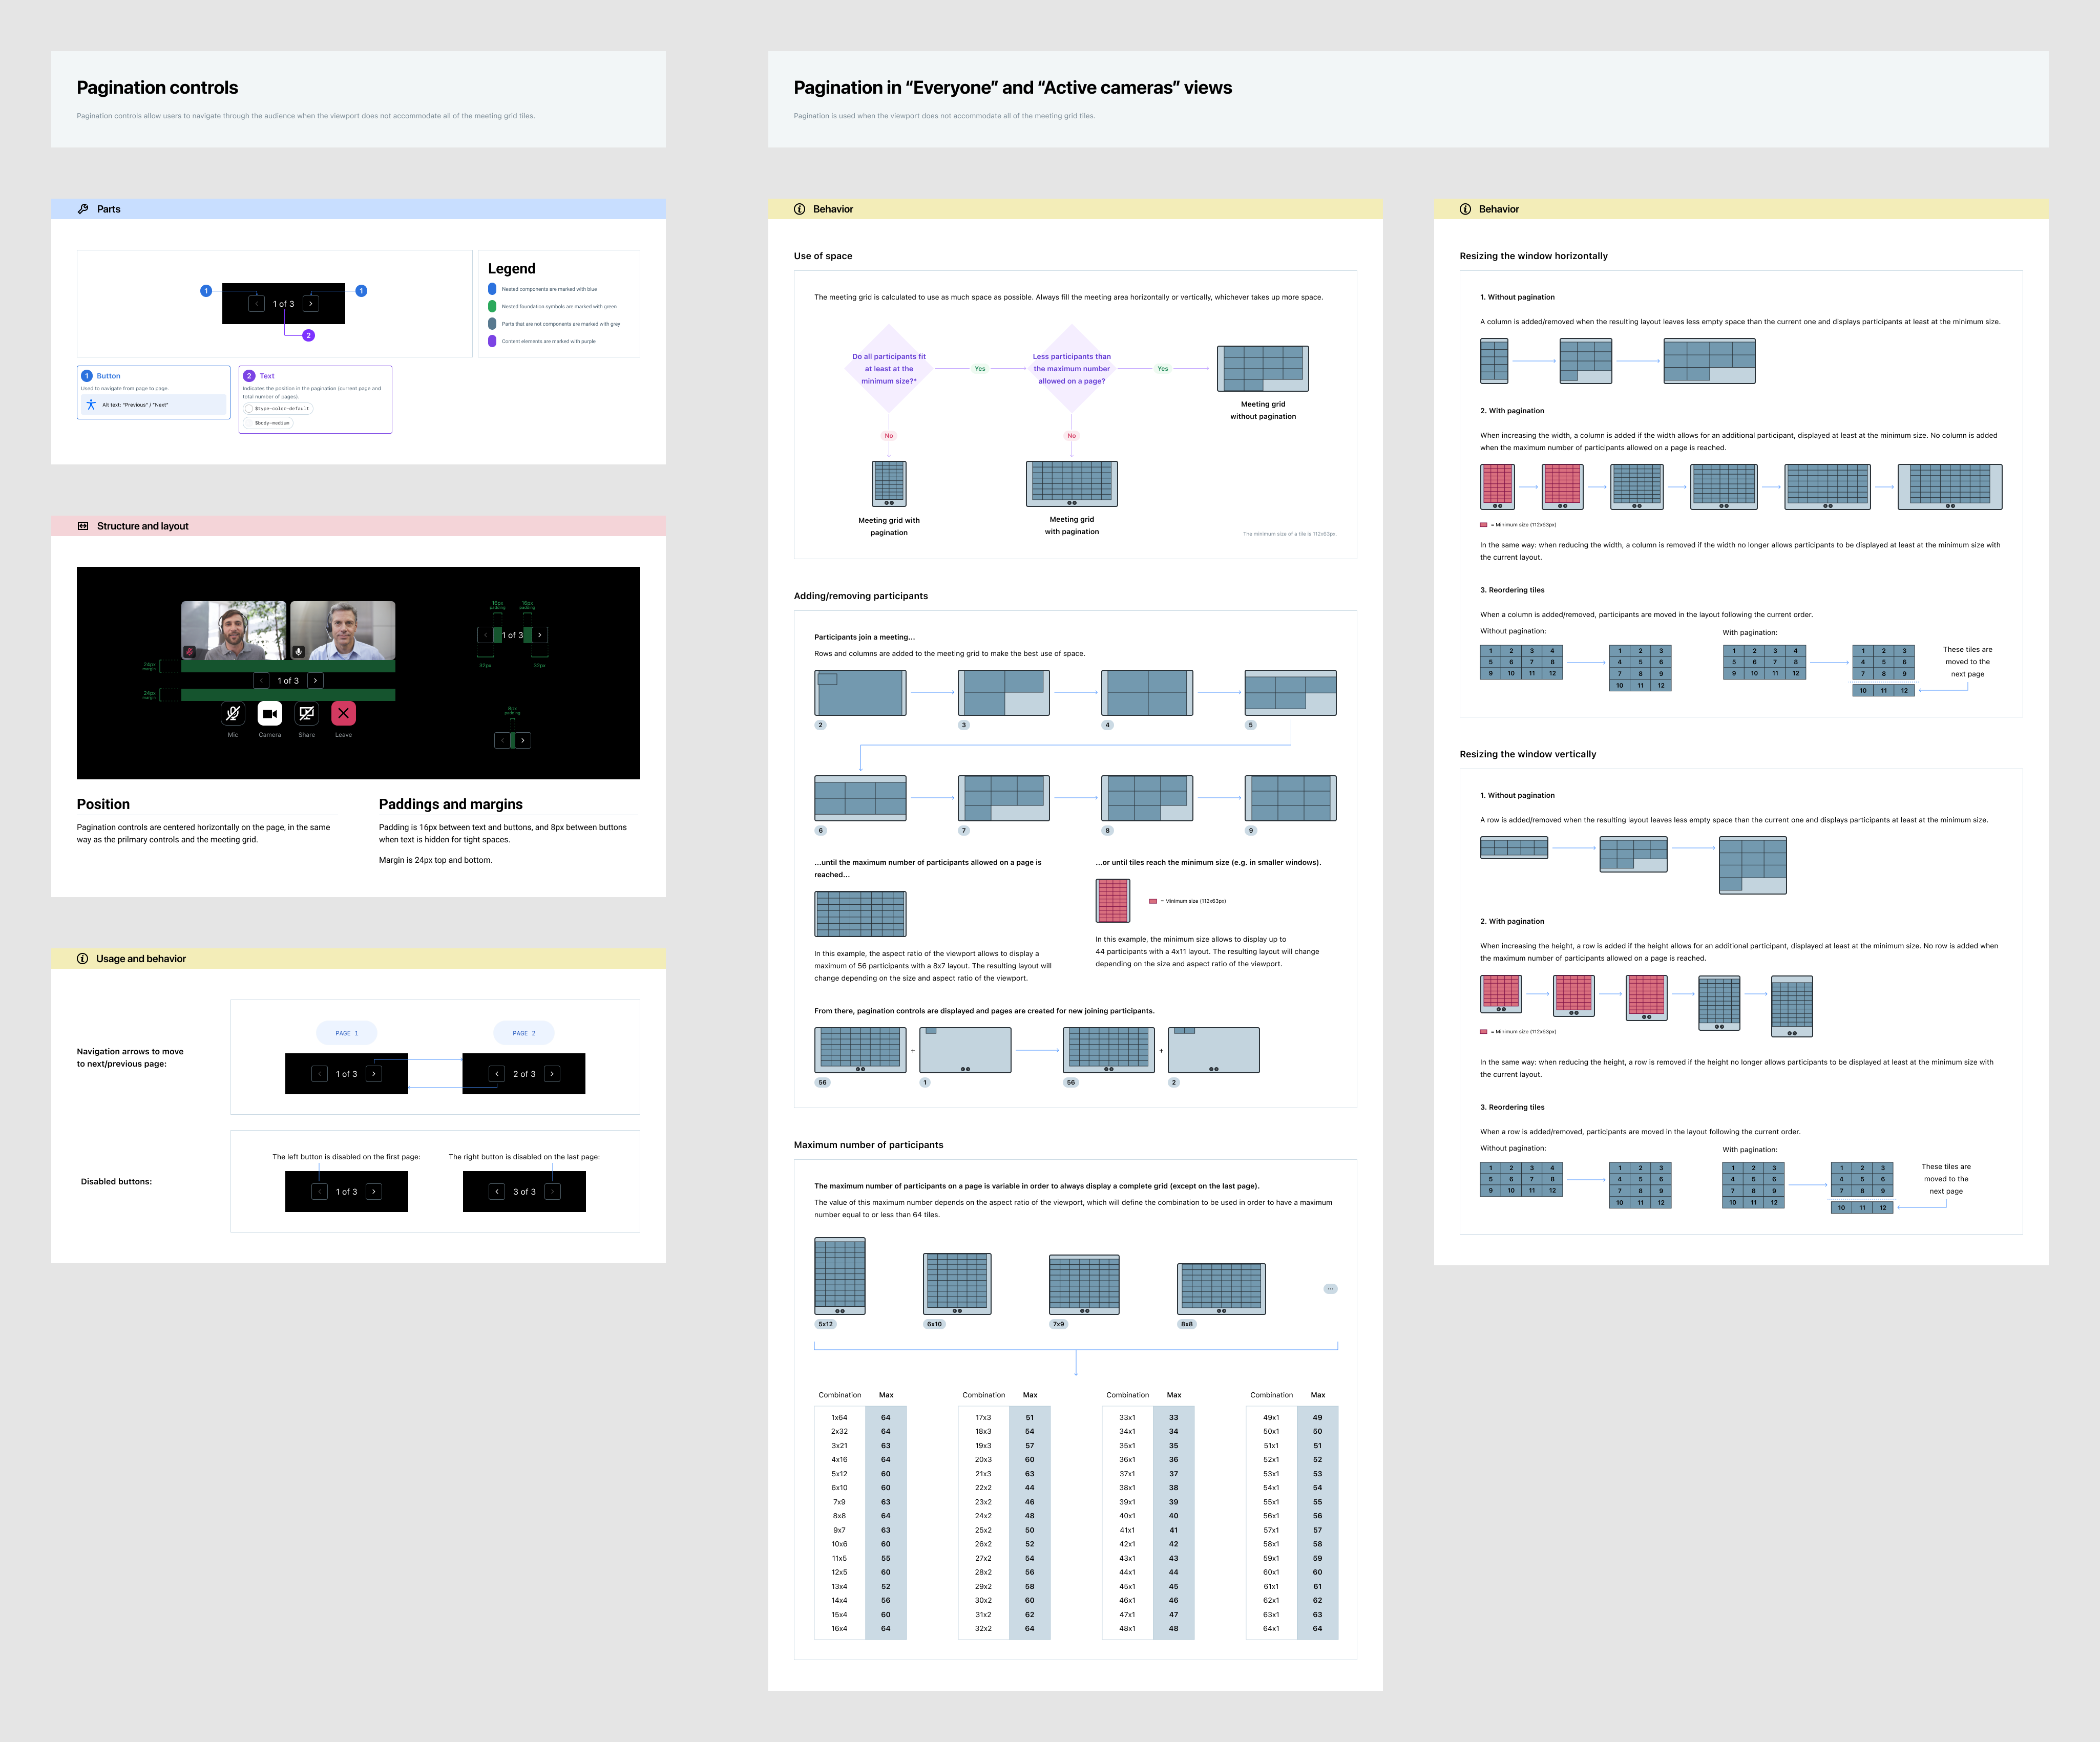
Task: Click the Disabled buttons: label
Action: pos(117,1182)
